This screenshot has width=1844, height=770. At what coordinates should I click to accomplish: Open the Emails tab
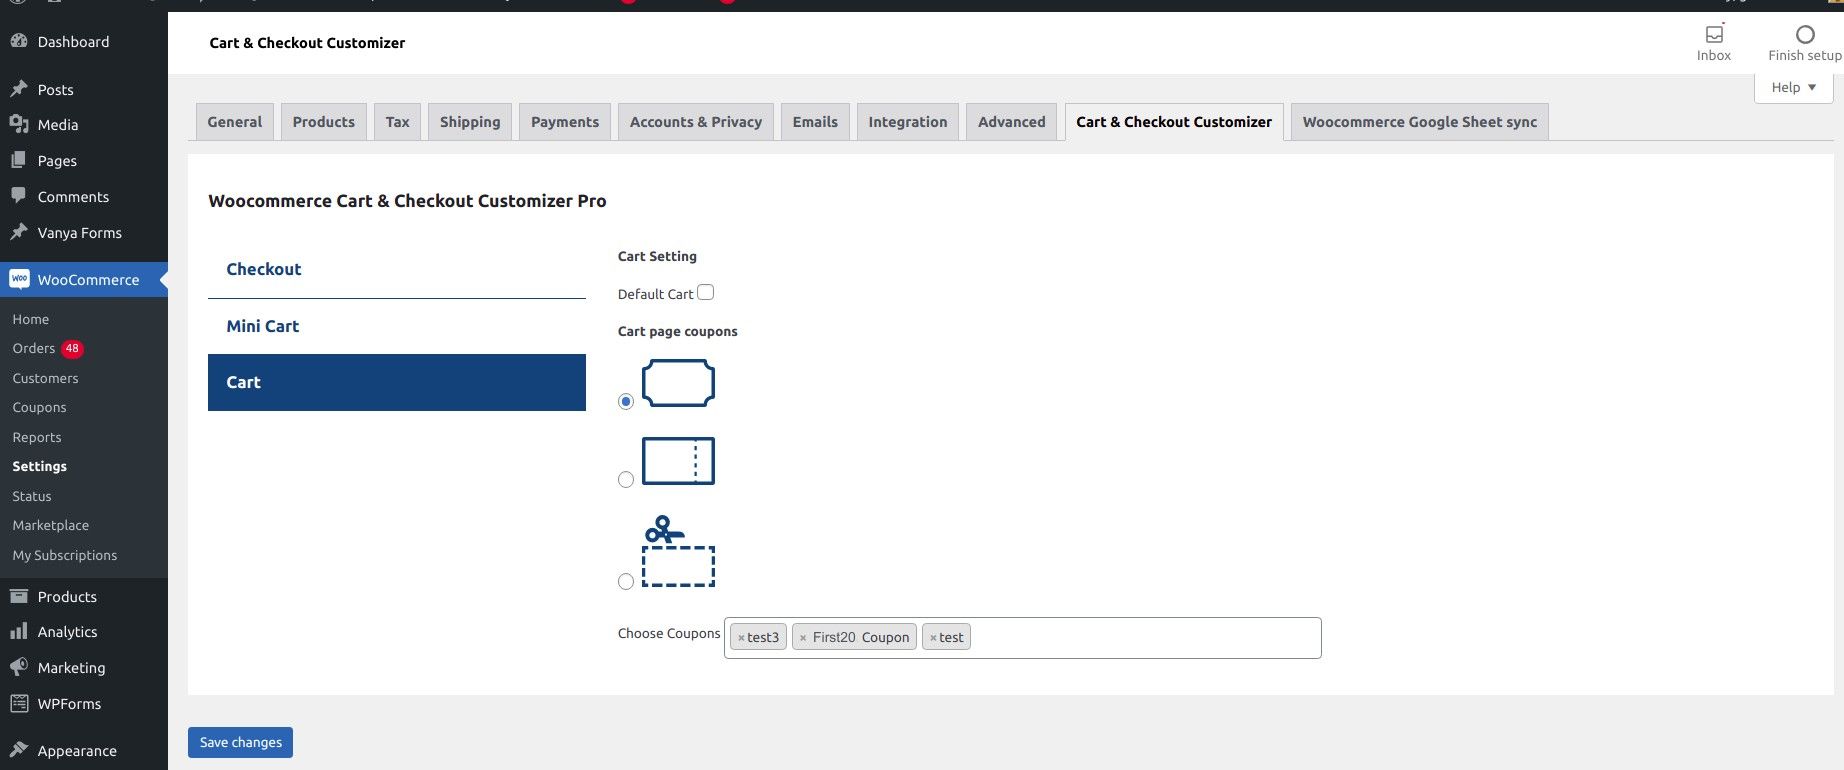point(815,122)
